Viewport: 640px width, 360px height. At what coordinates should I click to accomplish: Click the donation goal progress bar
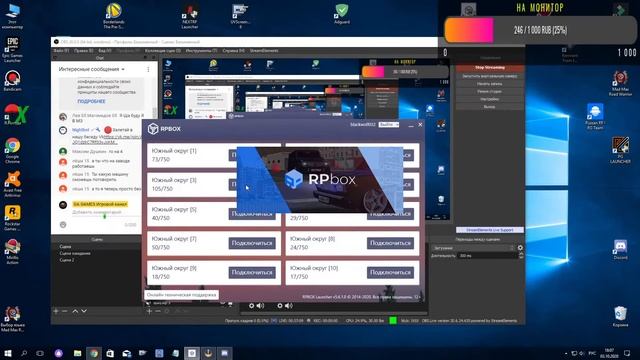[x=541, y=30]
